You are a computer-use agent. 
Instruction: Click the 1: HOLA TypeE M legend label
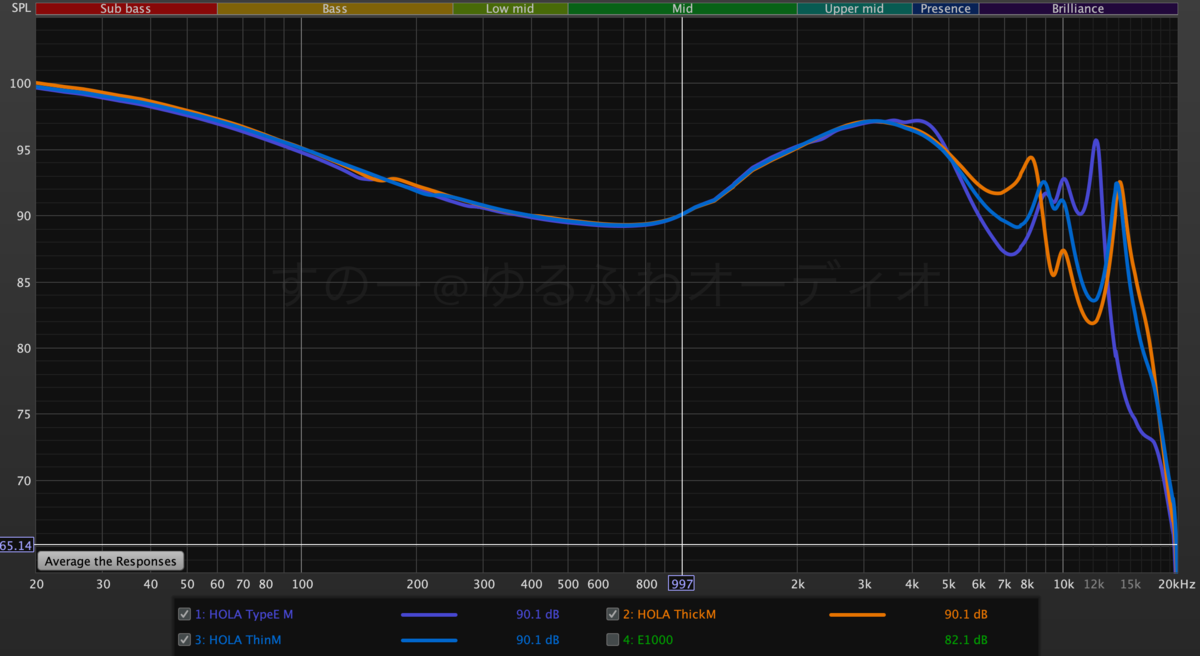[x=244, y=614]
